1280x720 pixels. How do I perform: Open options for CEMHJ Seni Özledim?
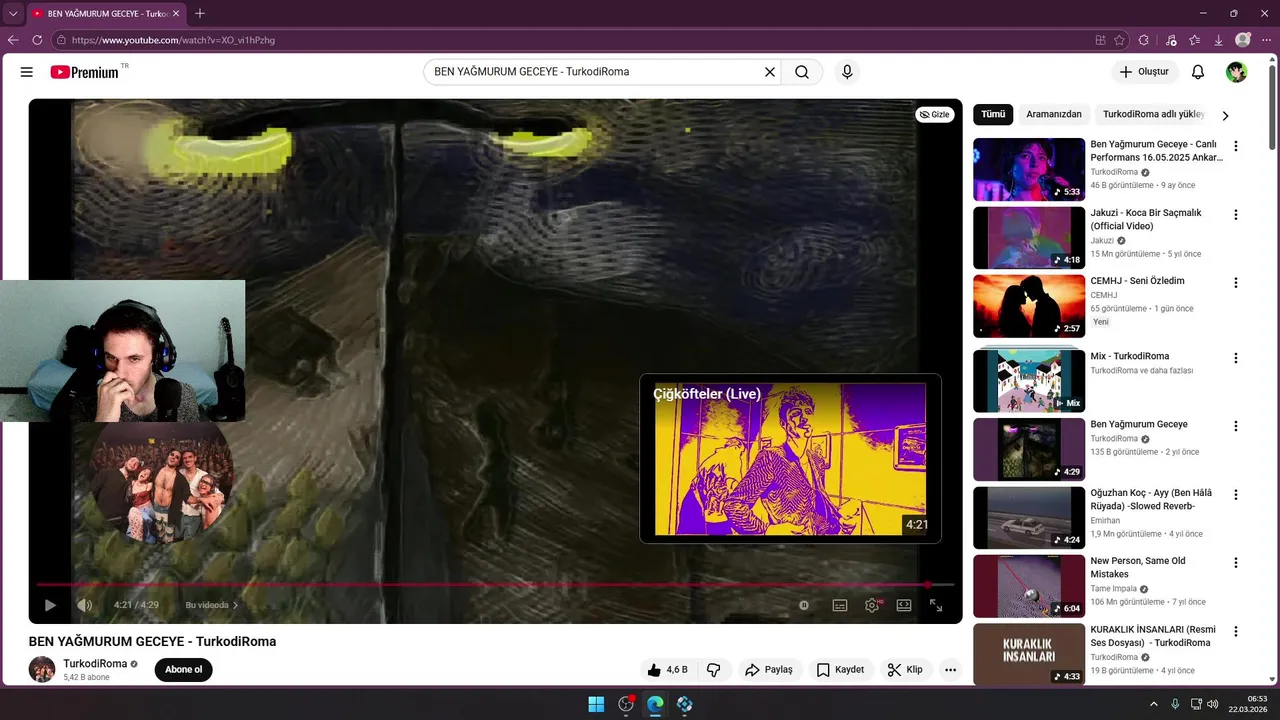pos(1236,283)
